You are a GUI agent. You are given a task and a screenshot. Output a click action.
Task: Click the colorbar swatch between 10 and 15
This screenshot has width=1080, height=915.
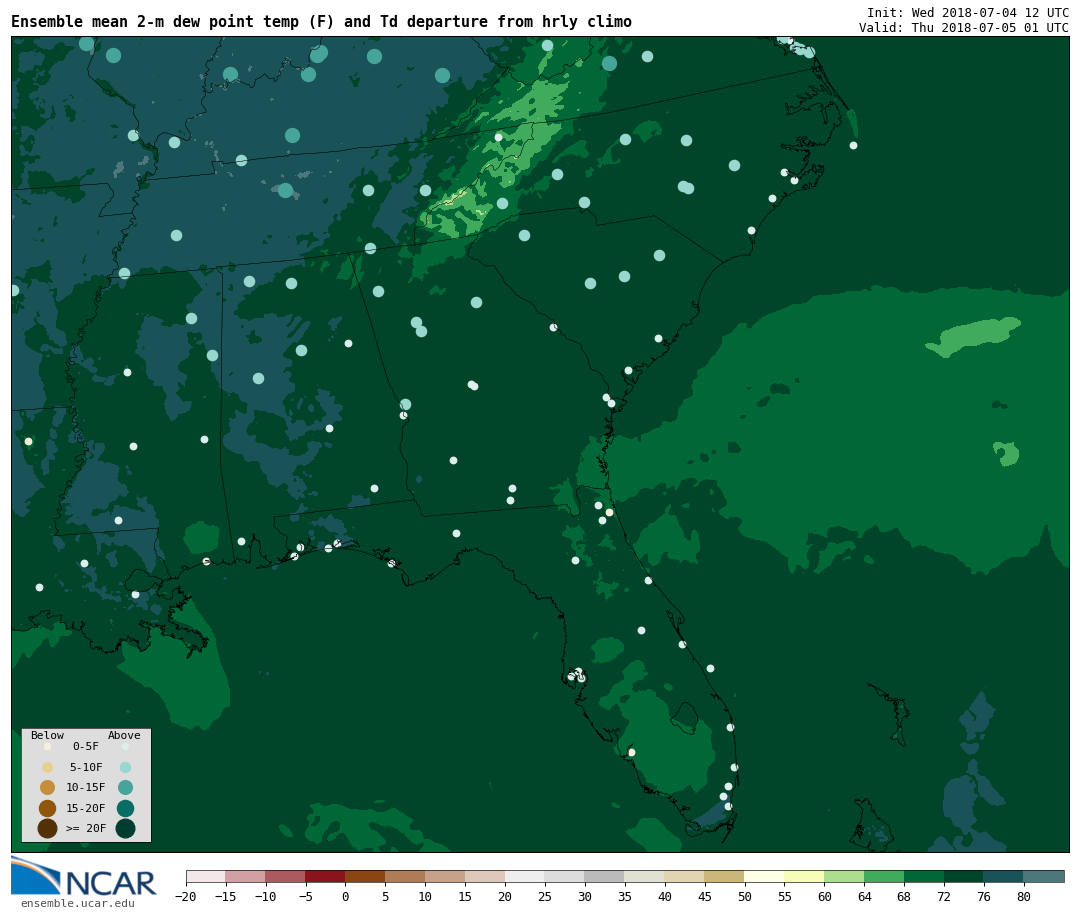coord(446,876)
